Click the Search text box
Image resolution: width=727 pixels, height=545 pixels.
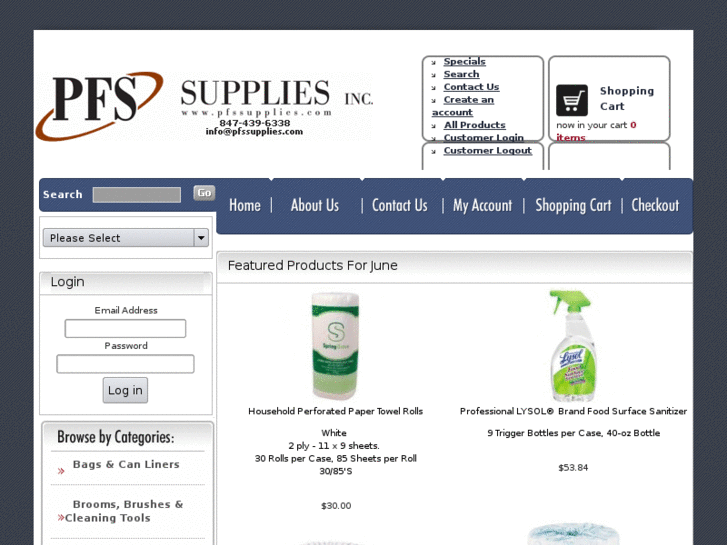click(137, 195)
